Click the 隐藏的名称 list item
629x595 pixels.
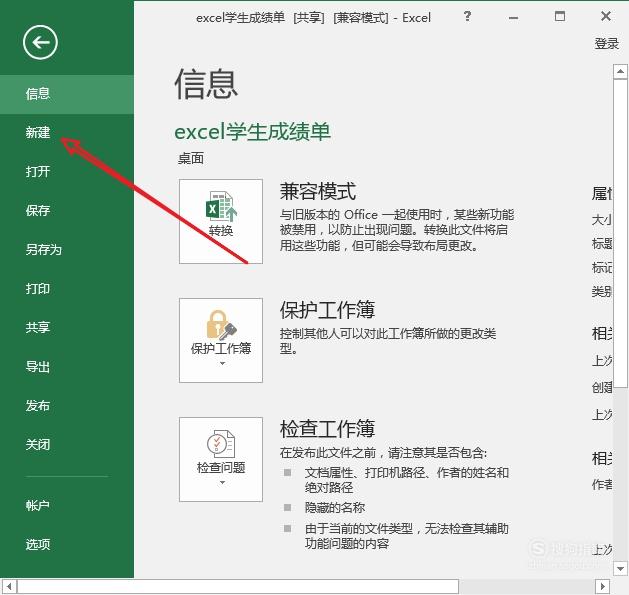tap(335, 508)
